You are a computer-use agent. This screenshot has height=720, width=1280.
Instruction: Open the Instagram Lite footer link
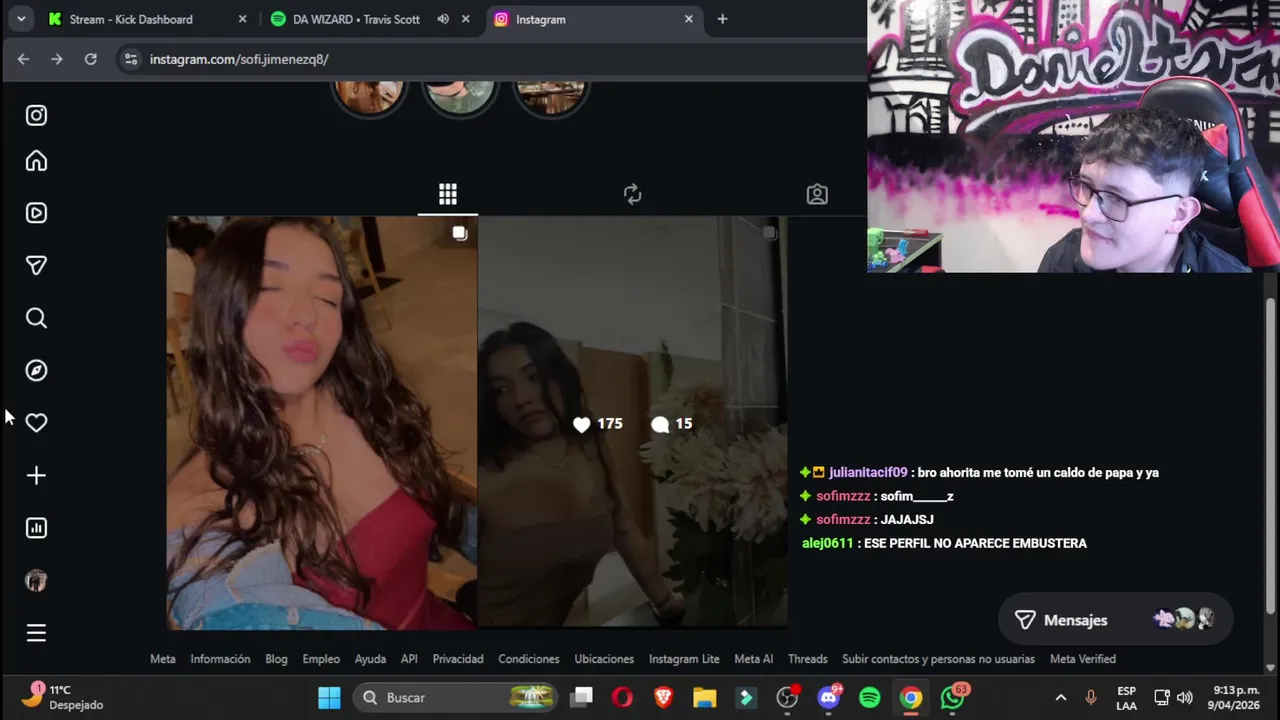(x=684, y=659)
